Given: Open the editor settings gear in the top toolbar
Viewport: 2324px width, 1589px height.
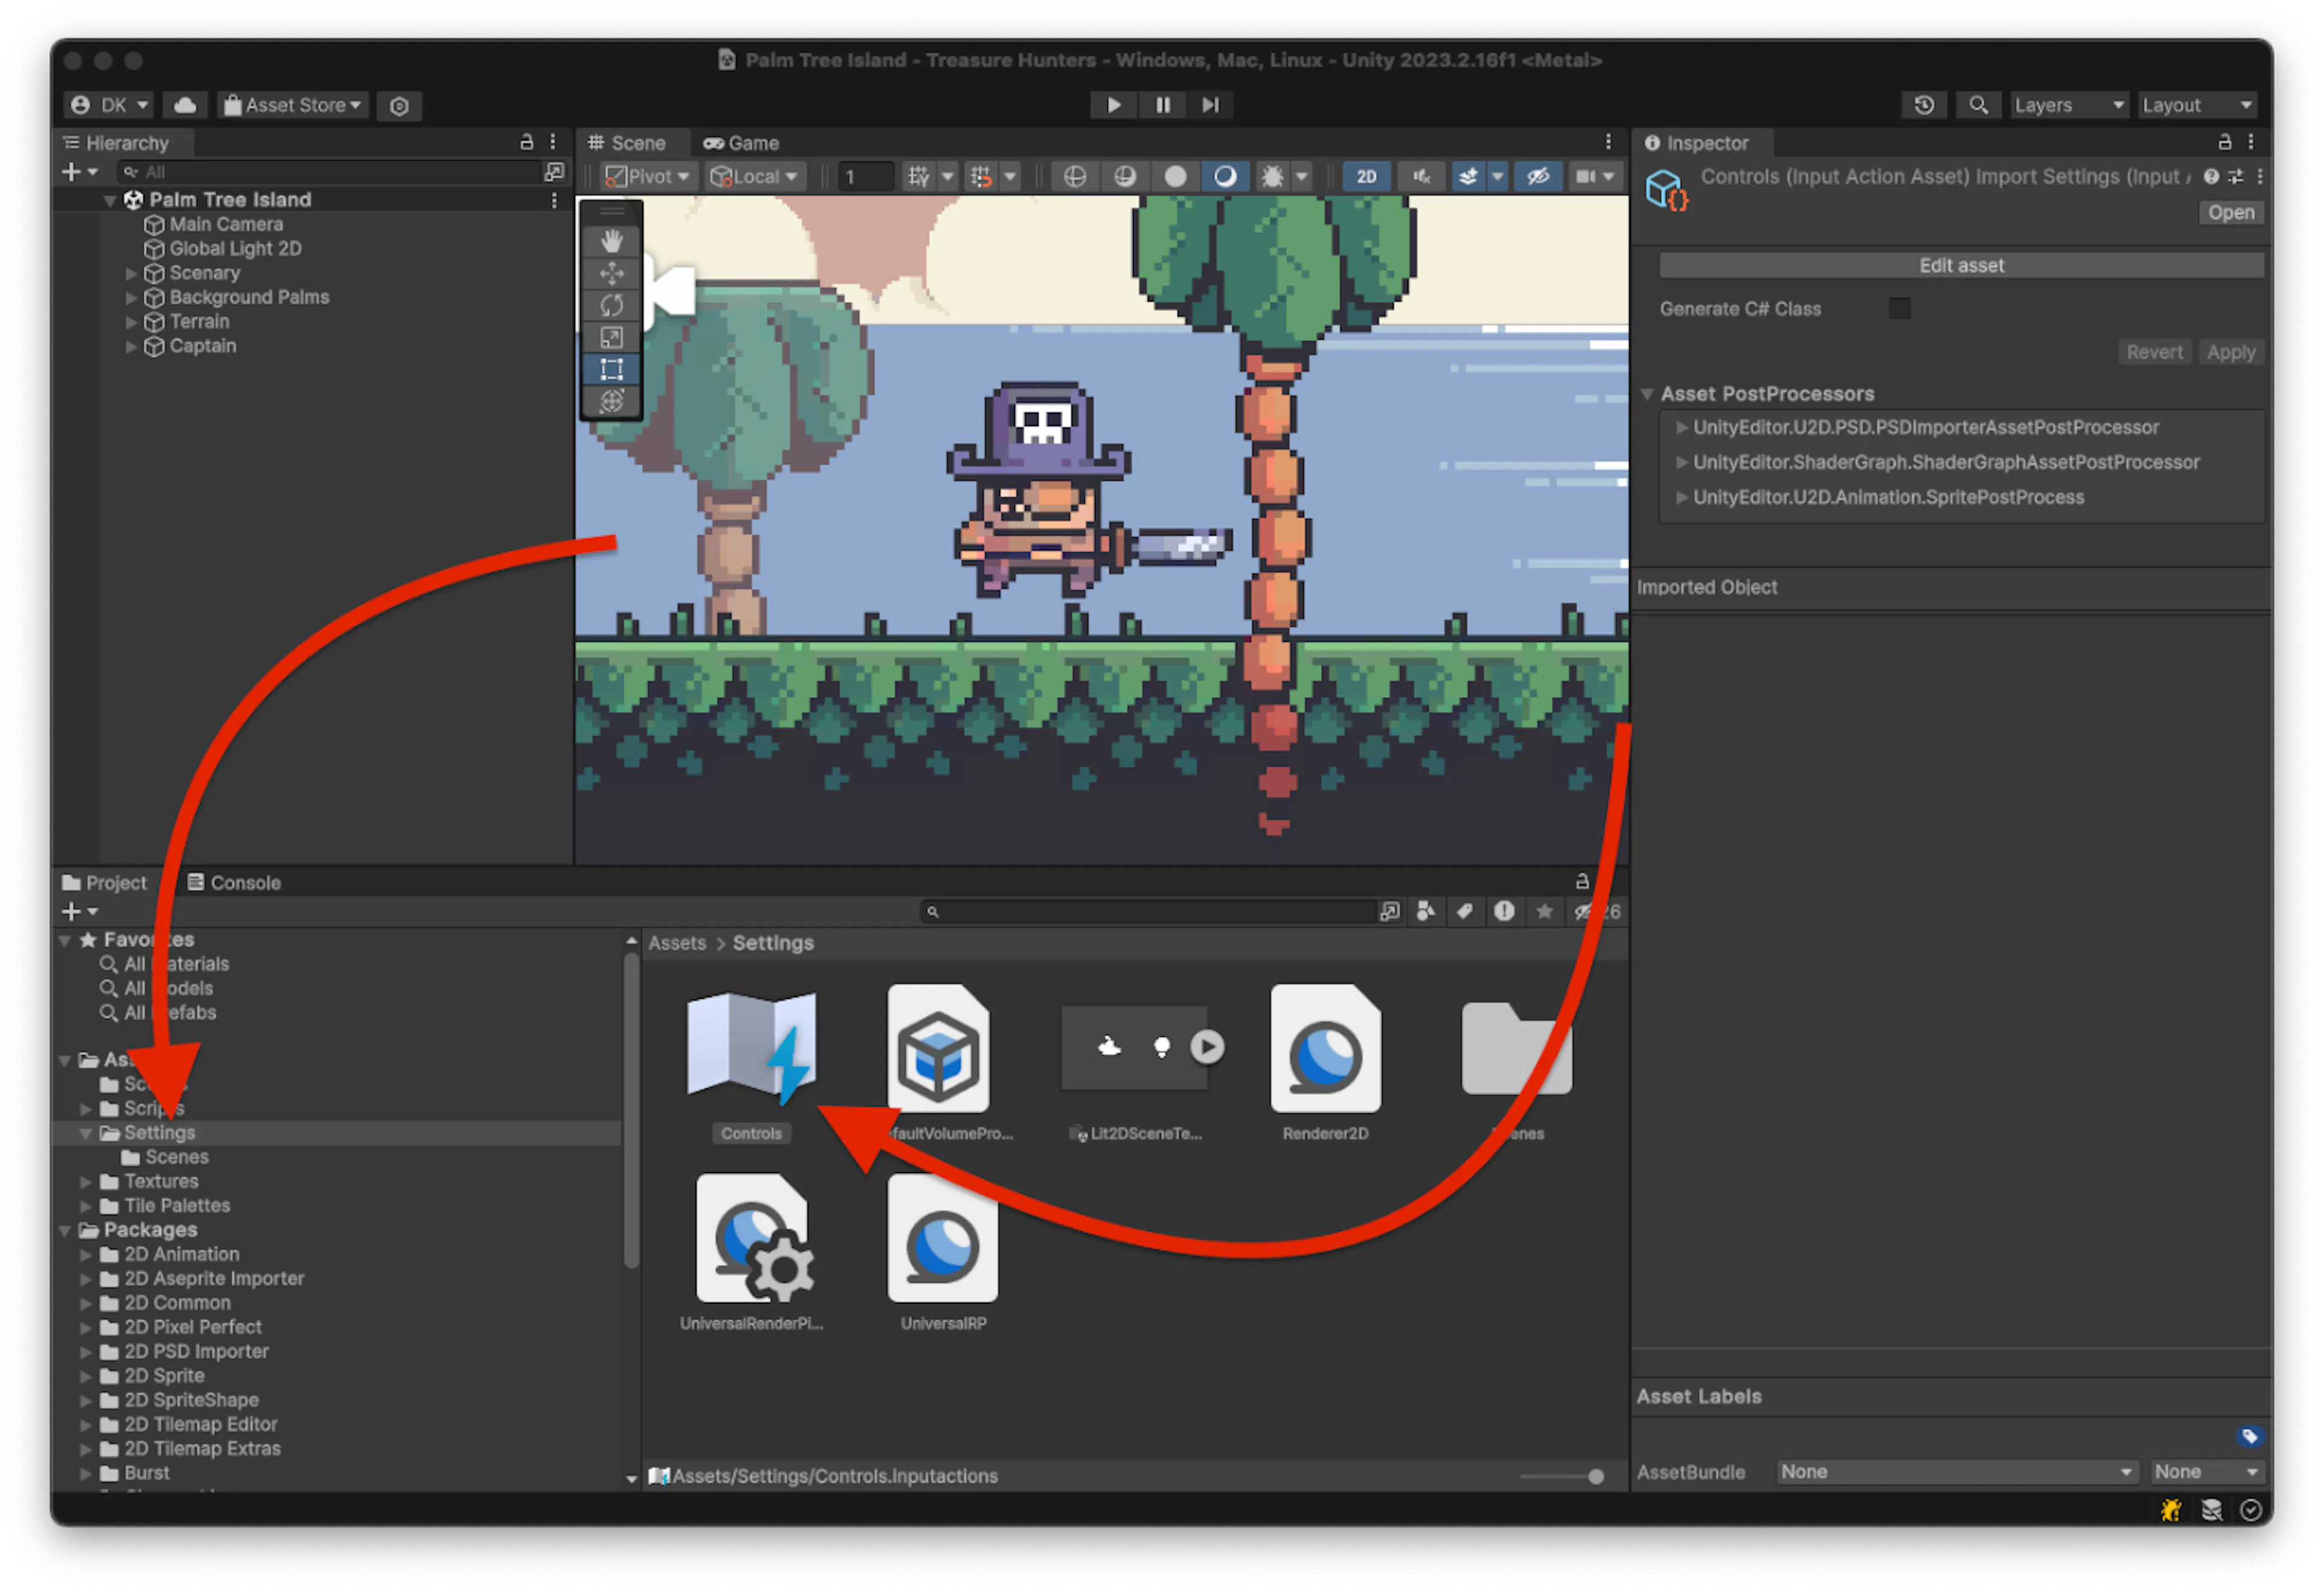Looking at the screenshot, I should [399, 105].
